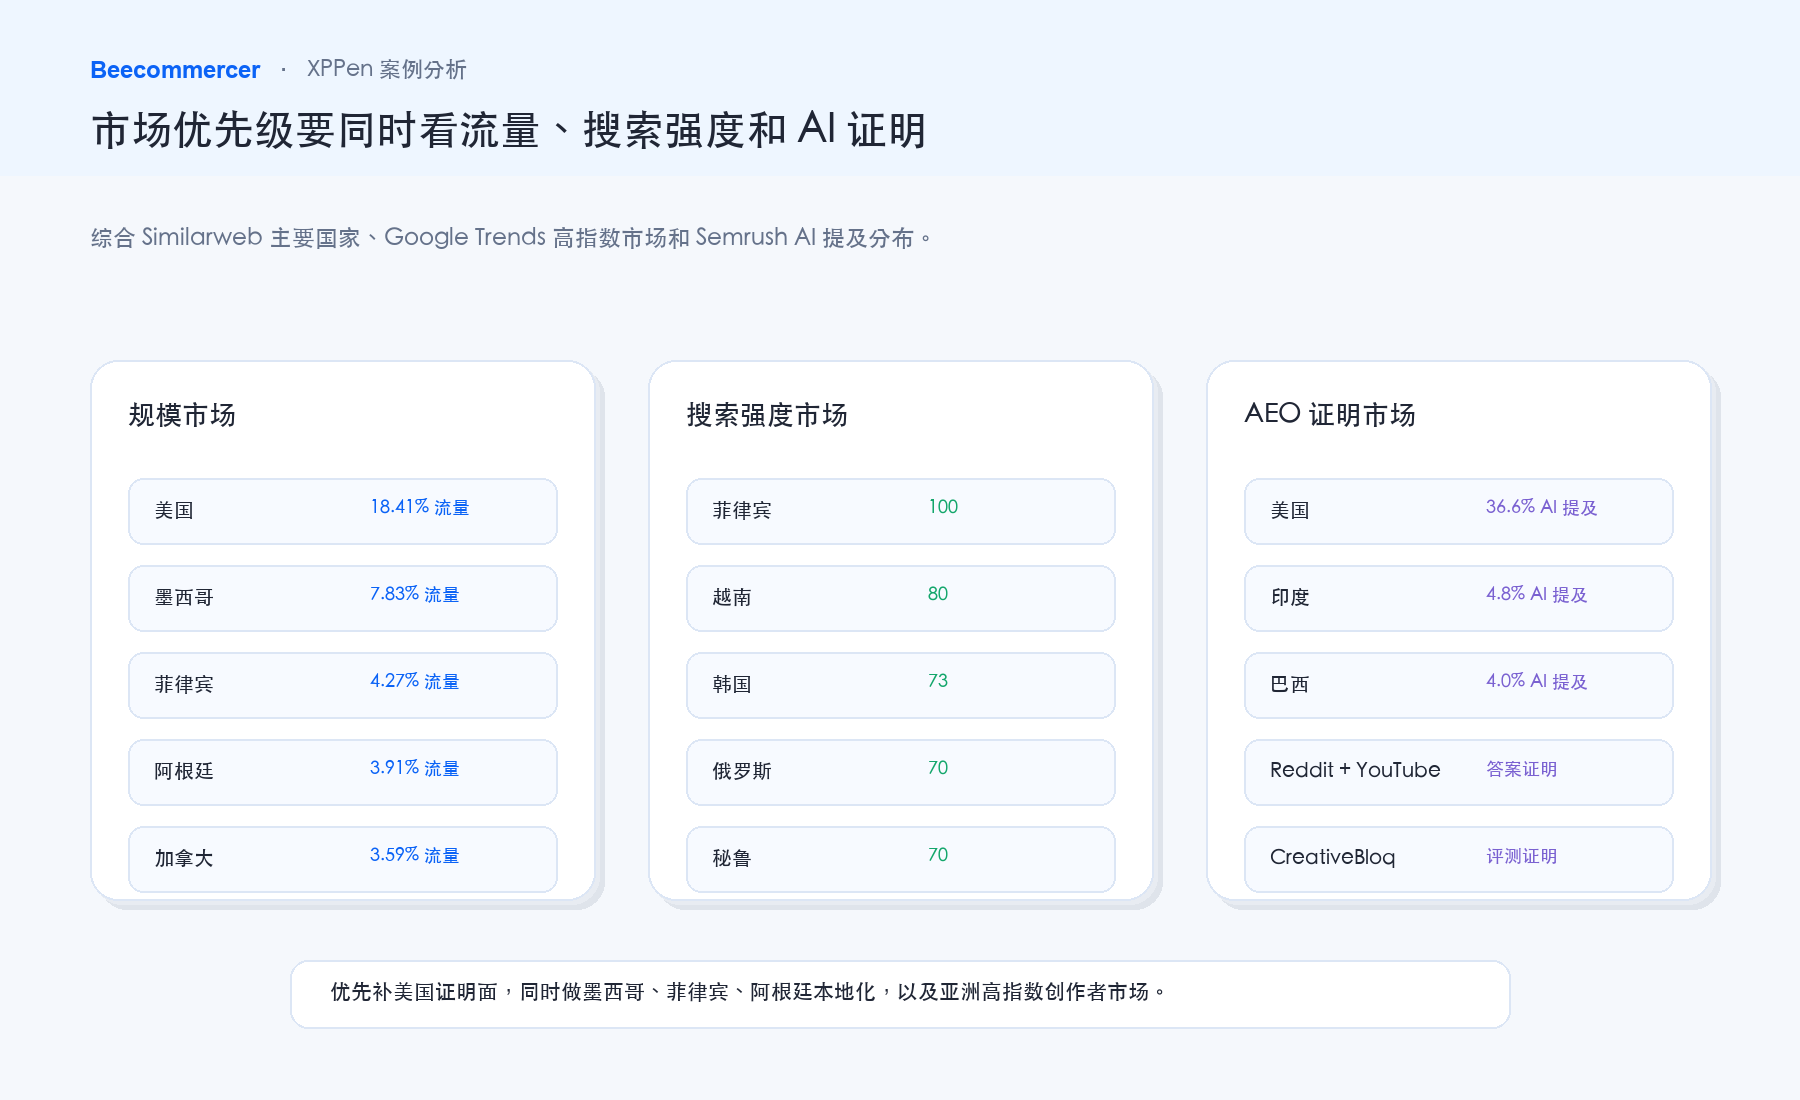Select 美国 row in AEO 证明市场 card
Screen dimensions: 1800x1100
point(1459,511)
